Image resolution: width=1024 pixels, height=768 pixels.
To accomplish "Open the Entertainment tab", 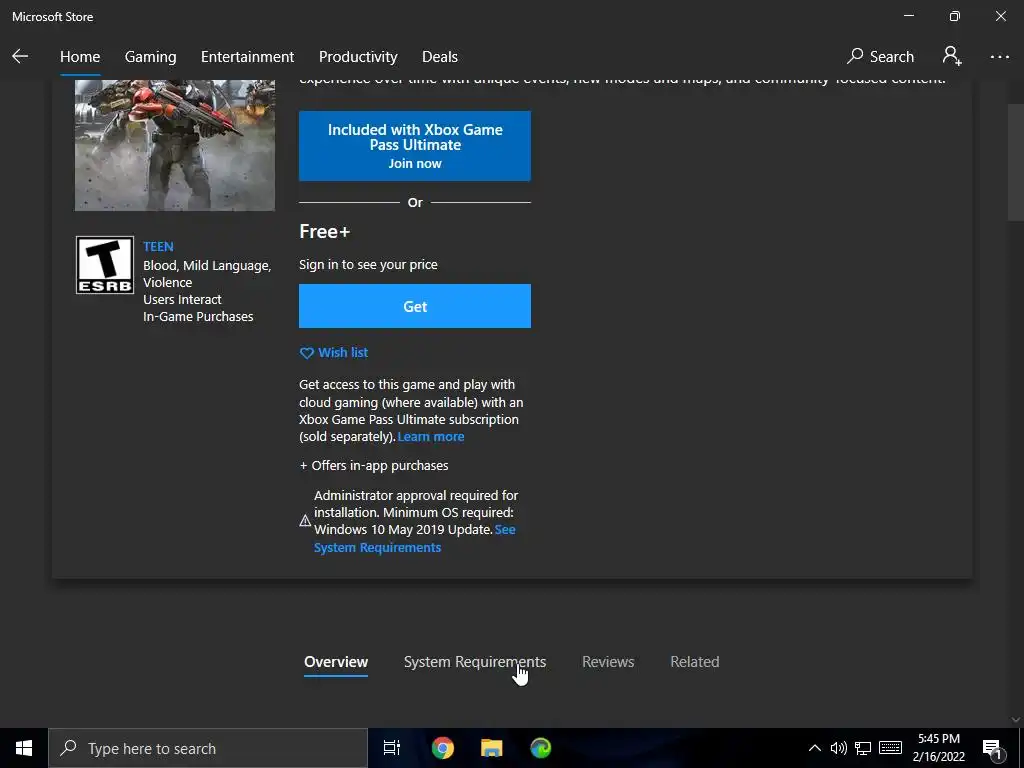I will [248, 57].
